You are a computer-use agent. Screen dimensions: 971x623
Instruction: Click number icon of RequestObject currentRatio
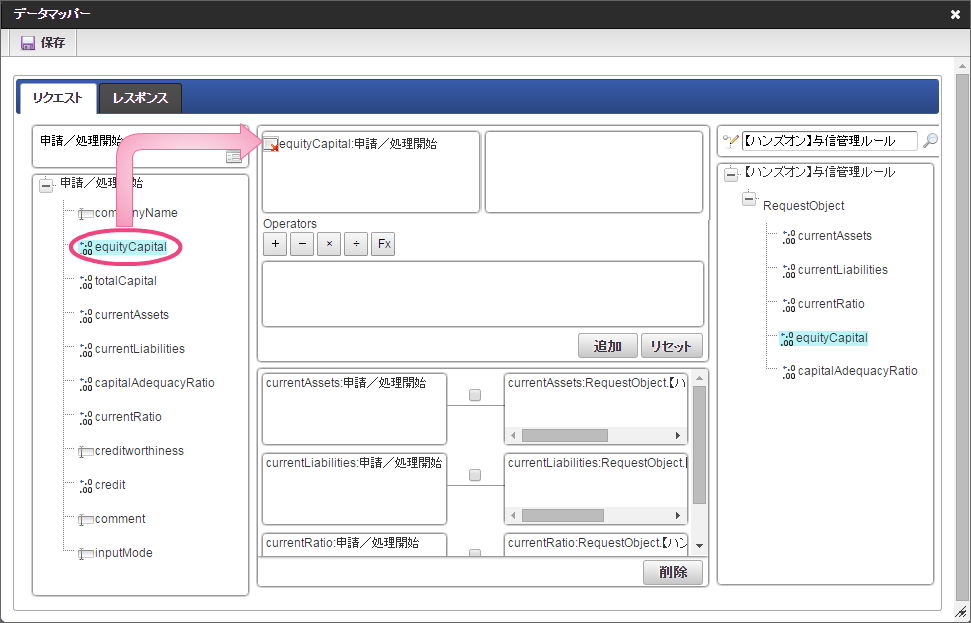click(x=789, y=305)
